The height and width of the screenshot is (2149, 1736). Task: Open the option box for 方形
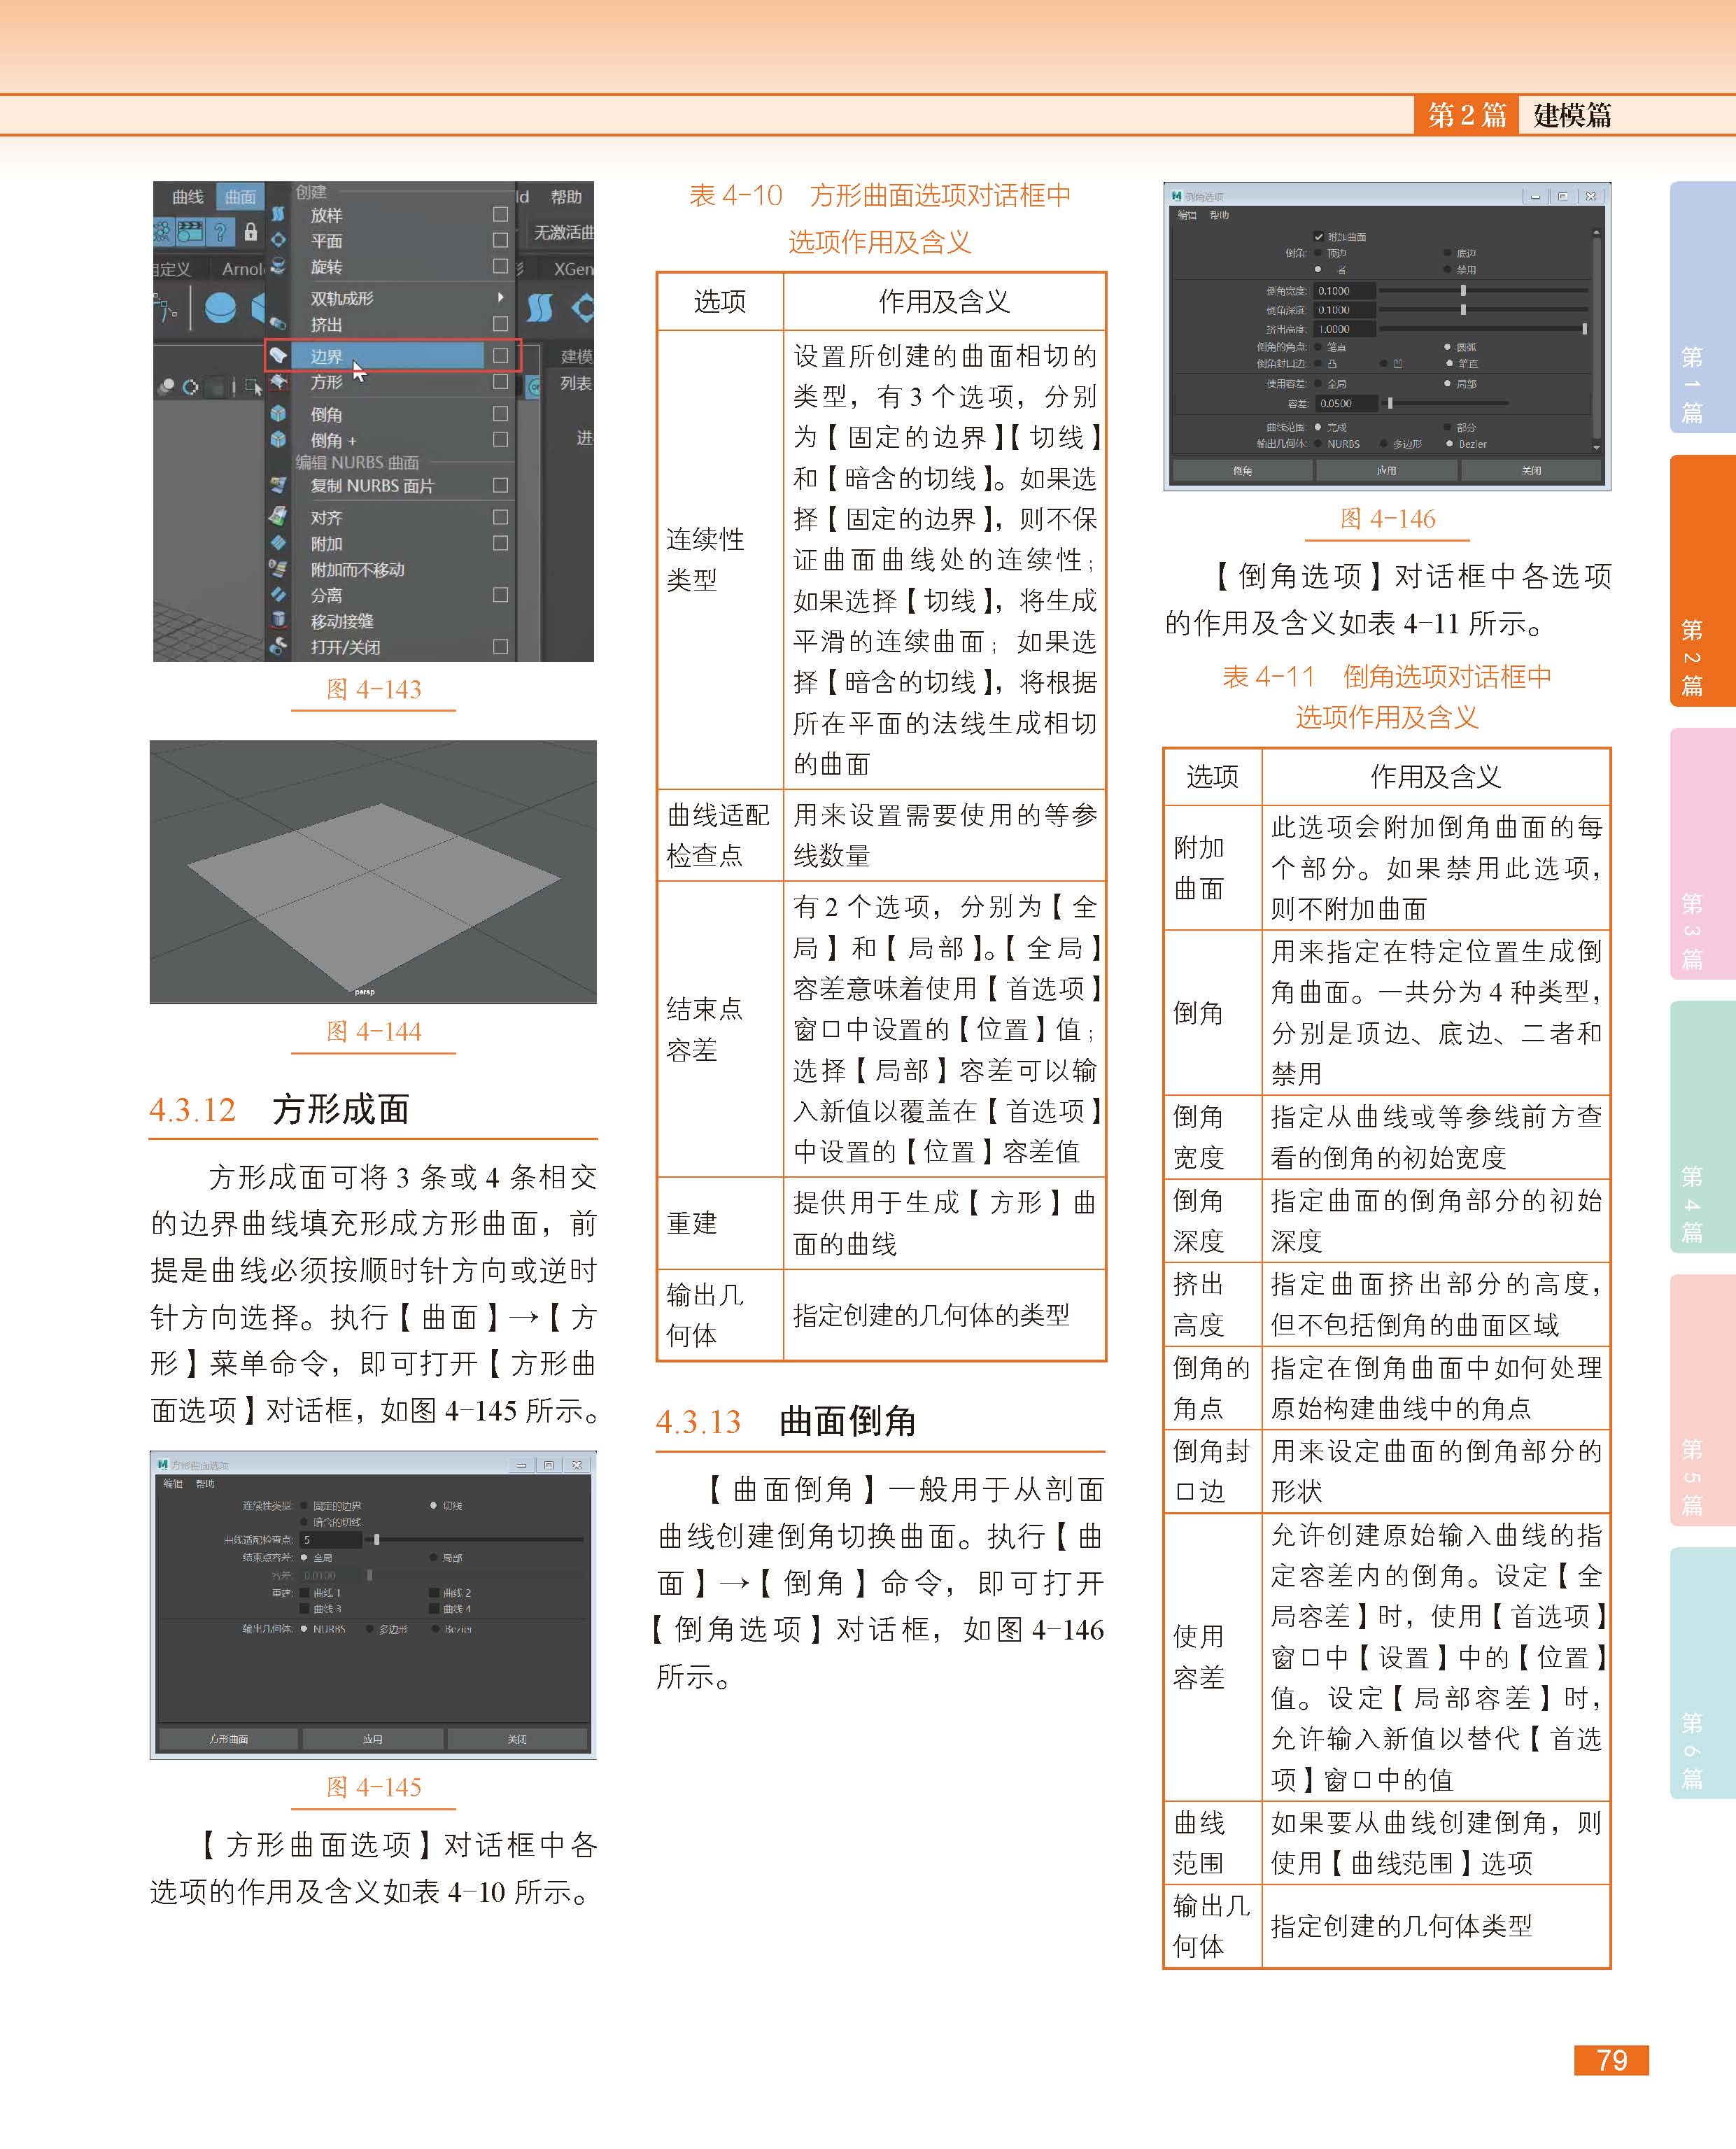click(500, 382)
